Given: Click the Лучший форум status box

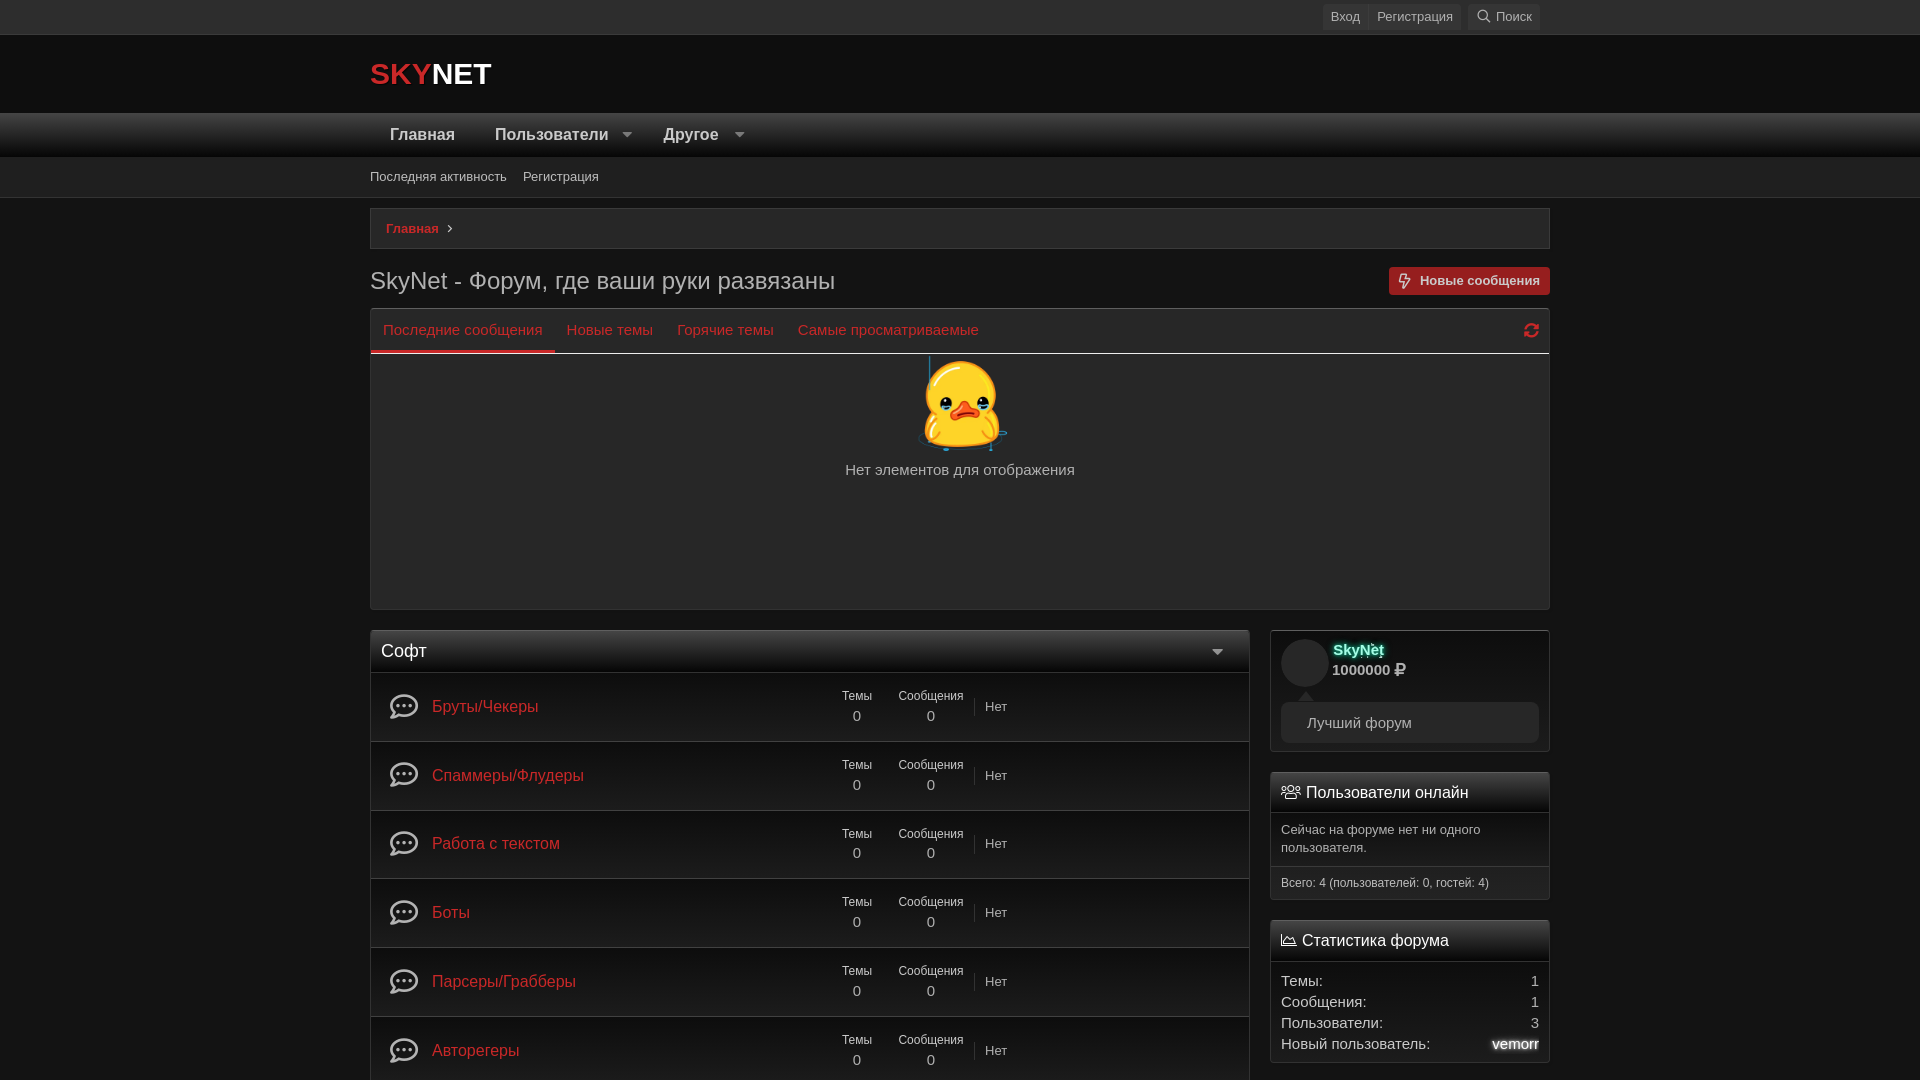Looking at the screenshot, I should click(x=1410, y=722).
